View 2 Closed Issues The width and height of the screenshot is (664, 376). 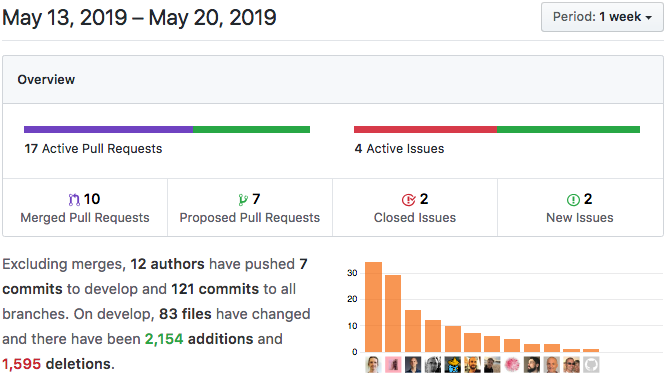pos(415,207)
